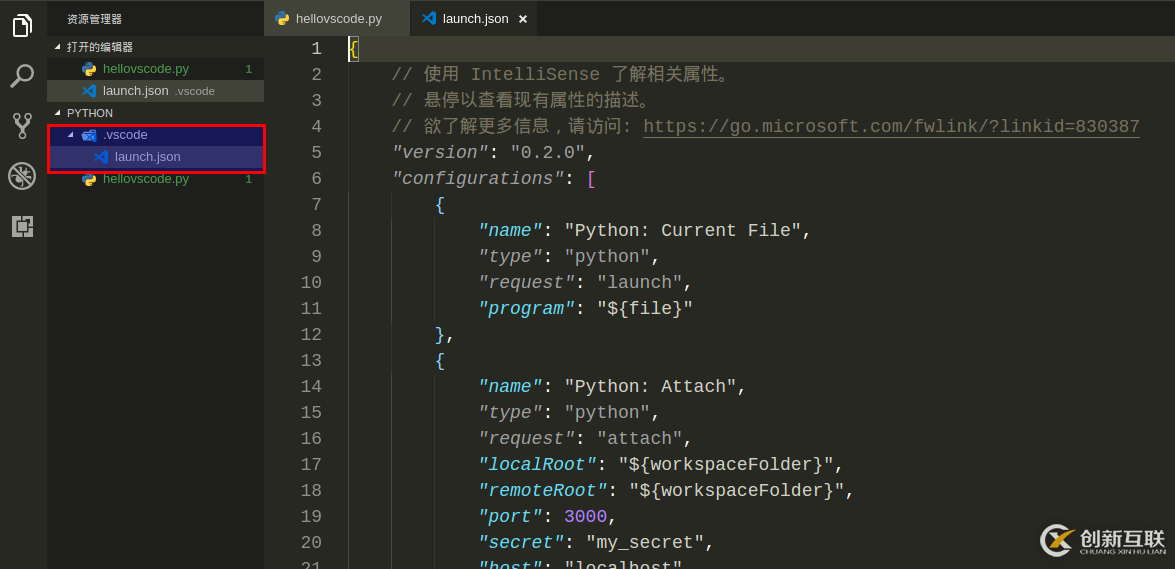Screen dimensions: 1175x569
Task: Collapse the .vscode folder arrow
Action: point(71,135)
